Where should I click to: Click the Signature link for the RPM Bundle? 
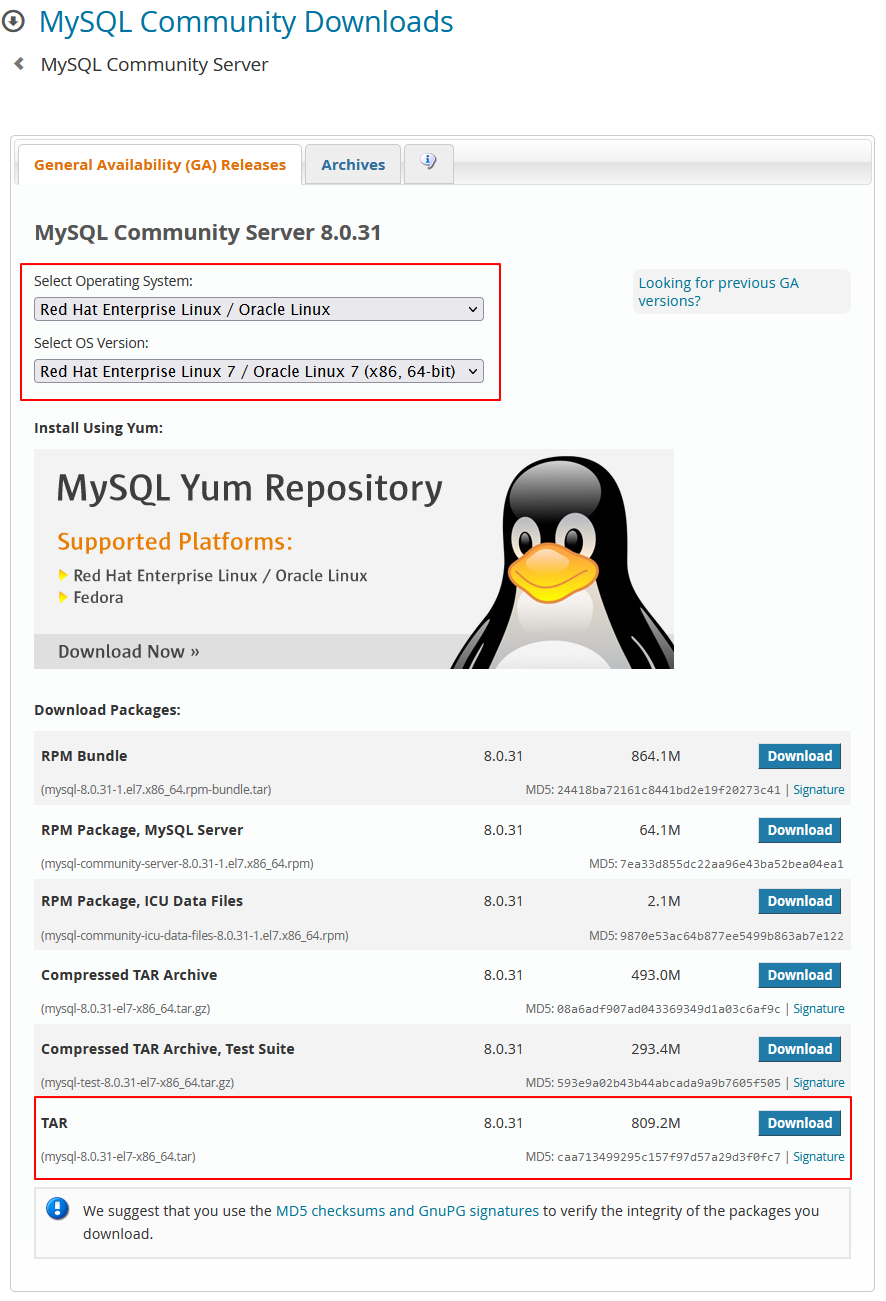click(819, 789)
